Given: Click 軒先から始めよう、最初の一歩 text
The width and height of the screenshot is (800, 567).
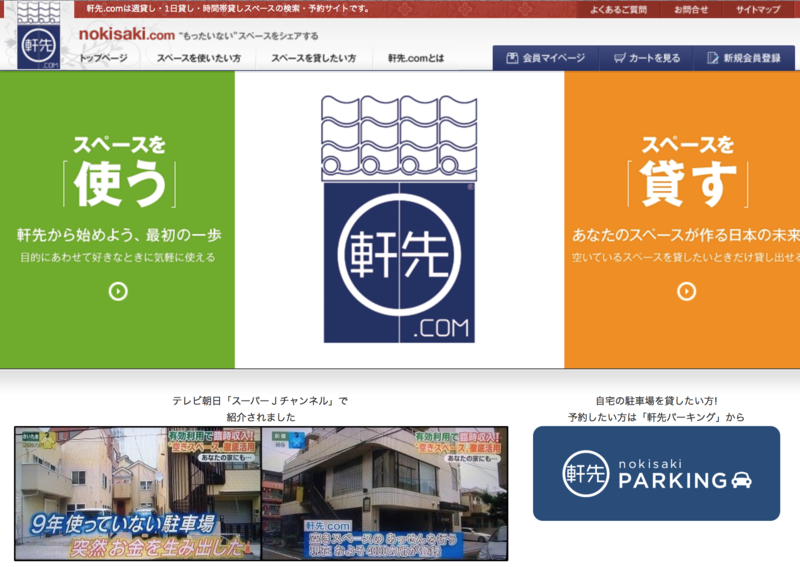Looking at the screenshot, I should (119, 235).
